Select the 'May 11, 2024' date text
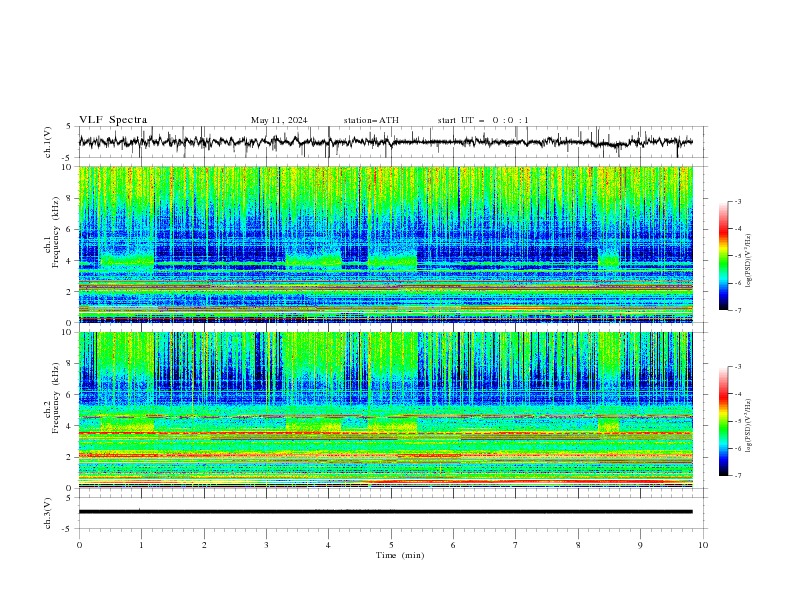 279,120
